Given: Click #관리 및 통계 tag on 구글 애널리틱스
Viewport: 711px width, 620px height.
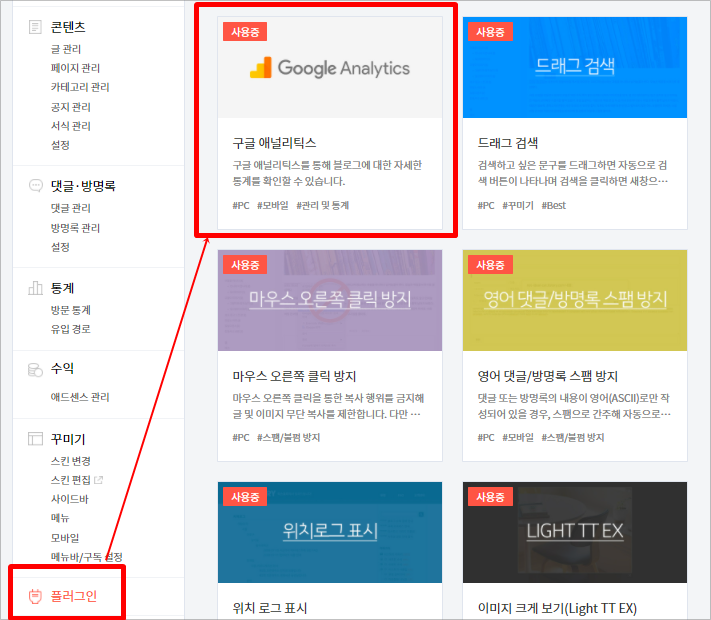Looking at the screenshot, I should pyautogui.click(x=323, y=205).
